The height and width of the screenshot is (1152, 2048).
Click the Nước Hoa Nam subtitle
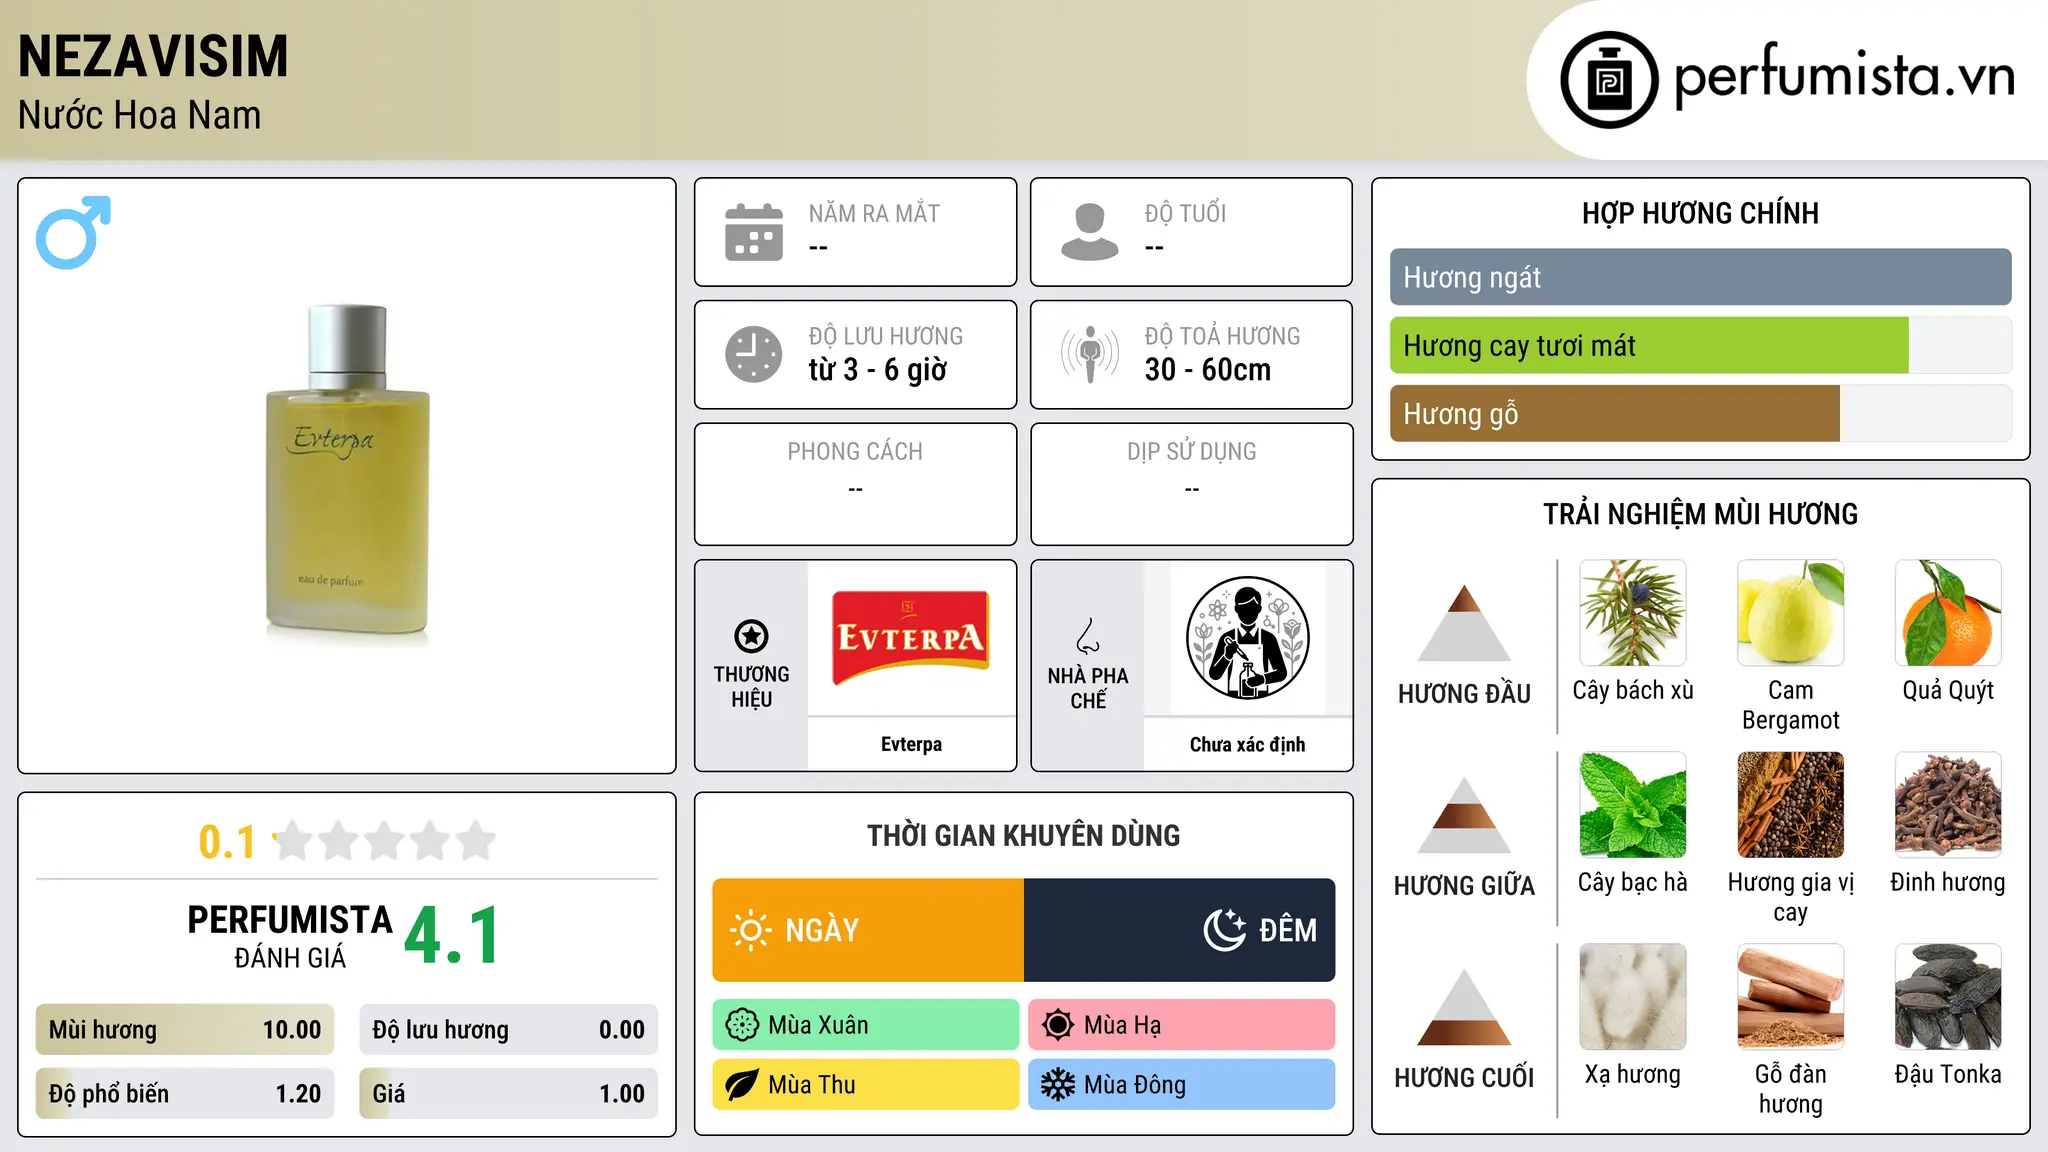[x=140, y=115]
